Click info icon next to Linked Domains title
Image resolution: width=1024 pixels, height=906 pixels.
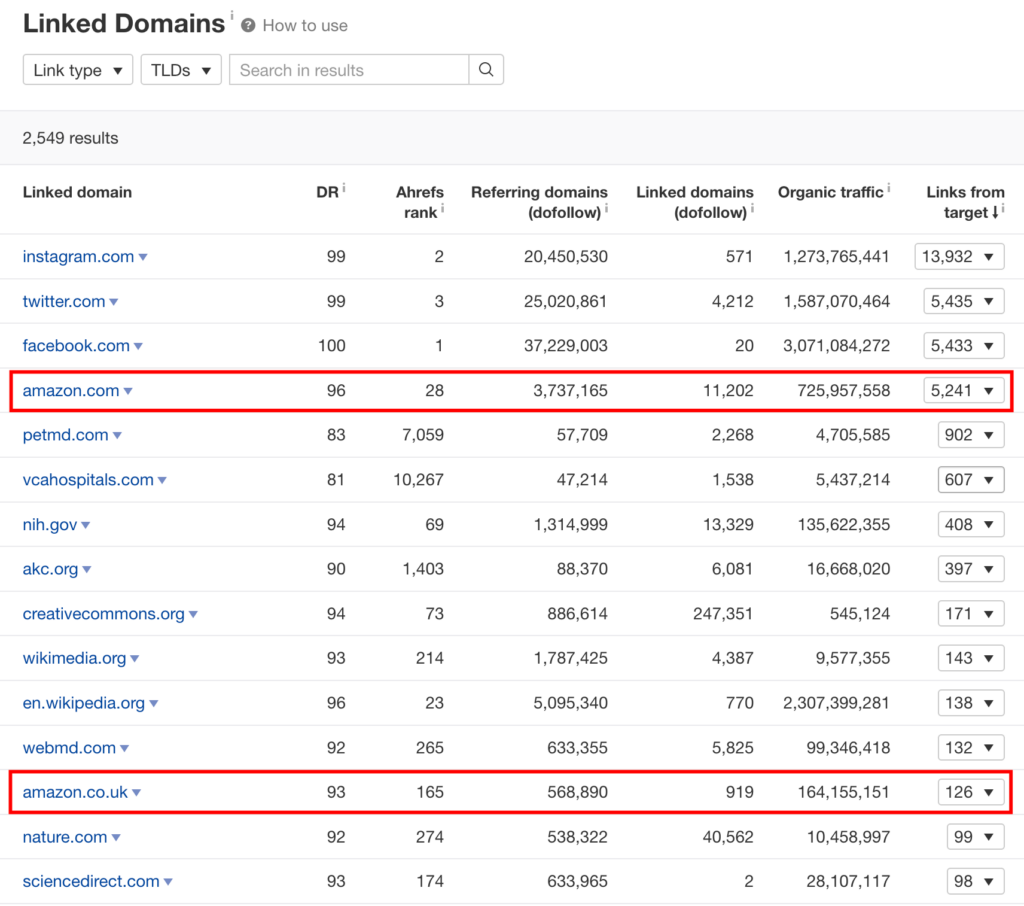tap(232, 14)
